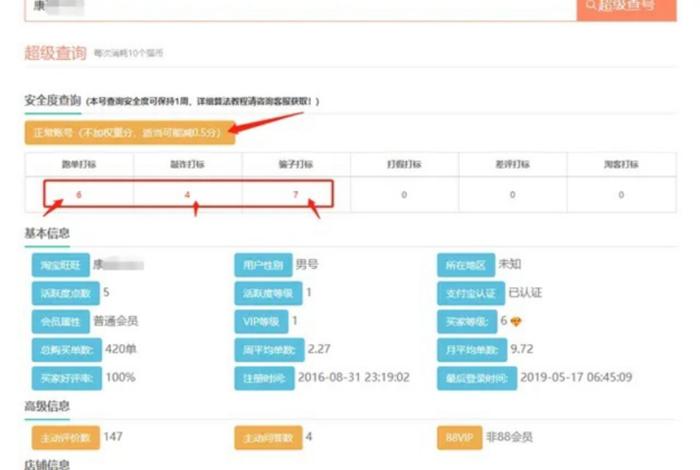The height and width of the screenshot is (470, 700).
Task: Click the 最后登录时间 label tag
Action: [477, 378]
